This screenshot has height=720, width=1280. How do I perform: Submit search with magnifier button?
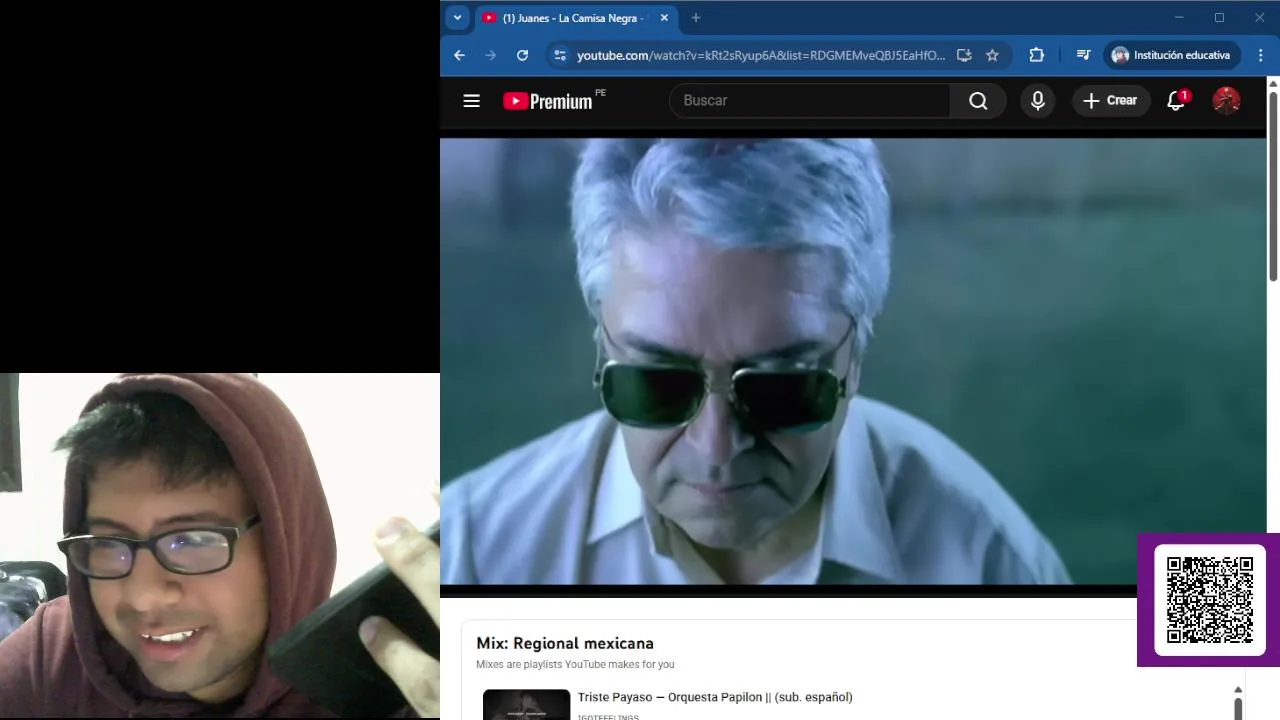point(978,100)
